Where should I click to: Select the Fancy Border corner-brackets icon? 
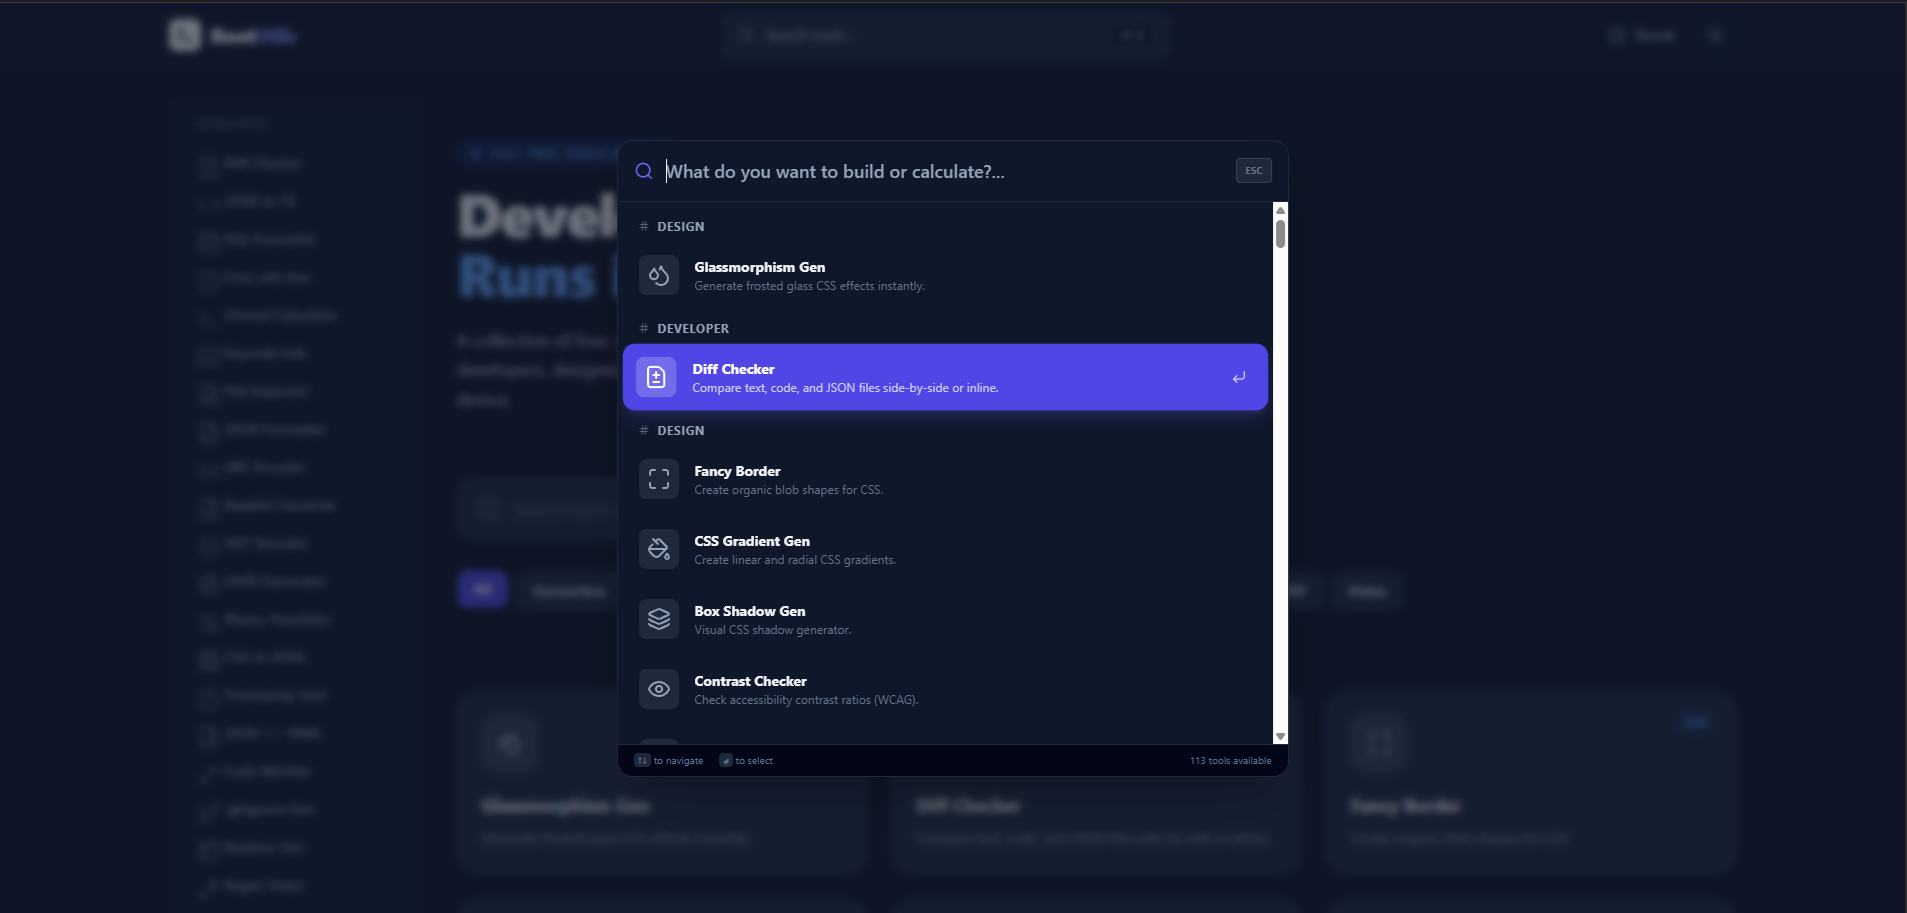coord(658,479)
